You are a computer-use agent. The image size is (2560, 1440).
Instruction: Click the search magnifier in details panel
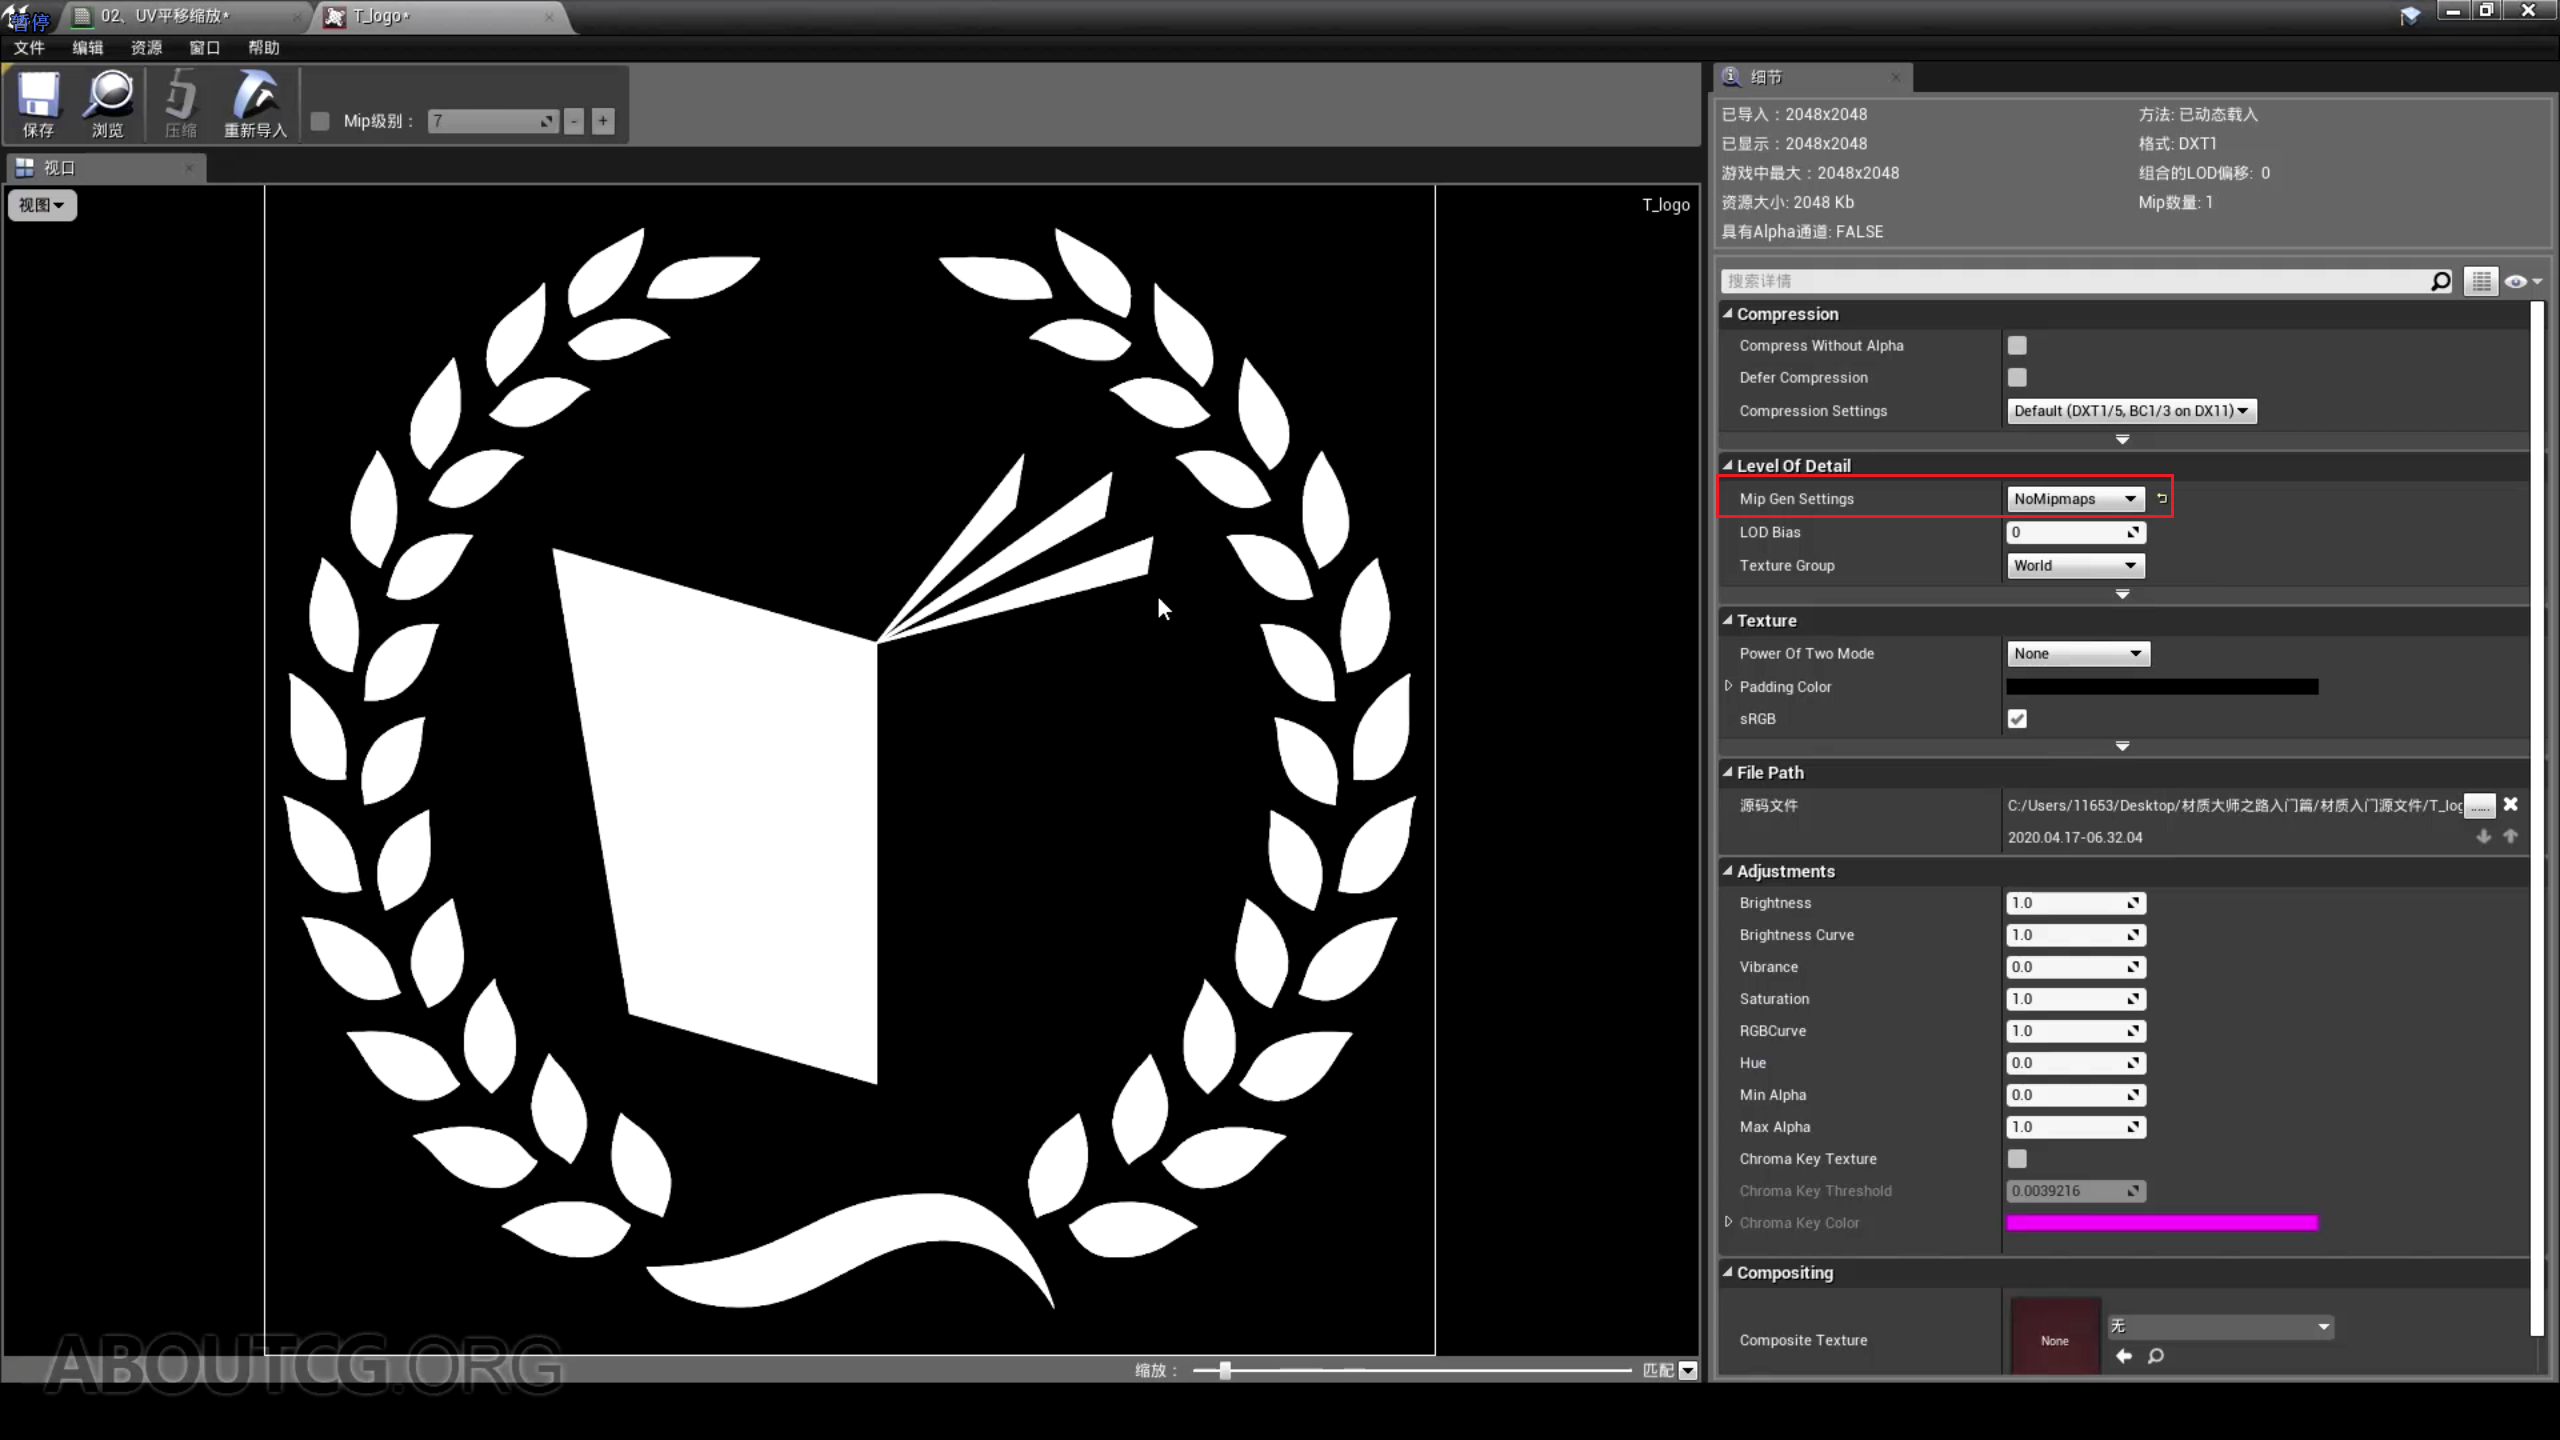point(2440,281)
